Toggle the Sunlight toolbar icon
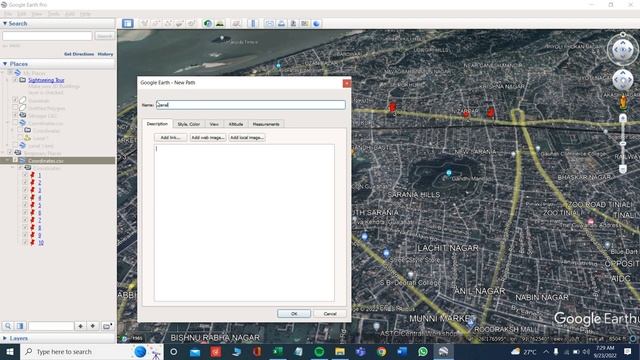Image resolution: width=640 pixels, height=360 pixels. coord(220,23)
